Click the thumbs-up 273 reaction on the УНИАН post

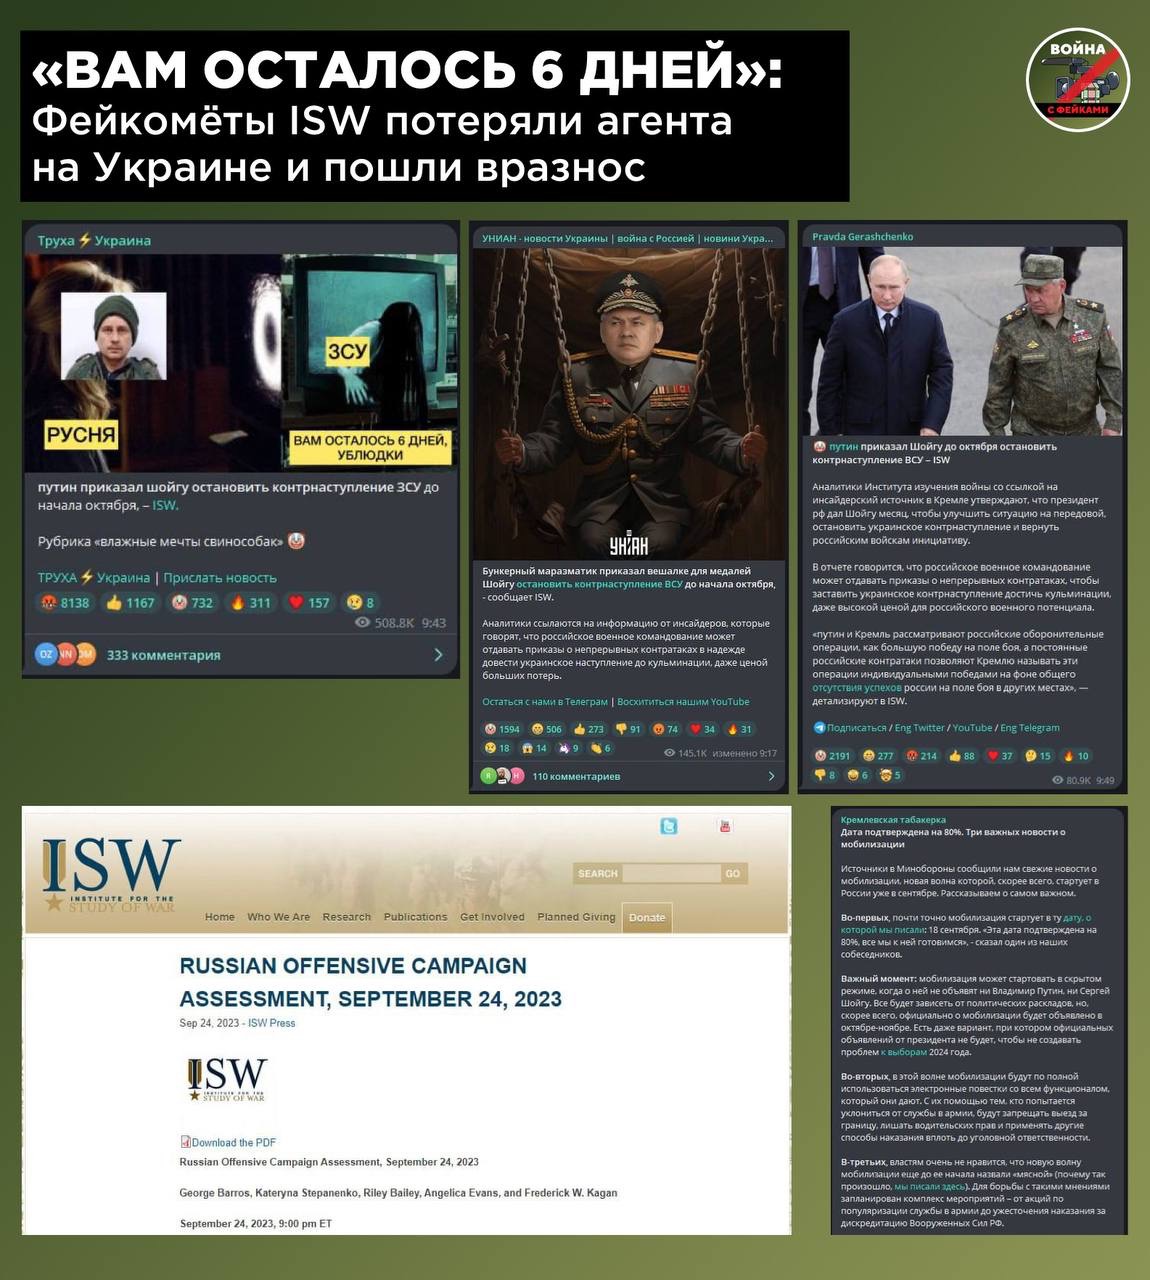589,729
